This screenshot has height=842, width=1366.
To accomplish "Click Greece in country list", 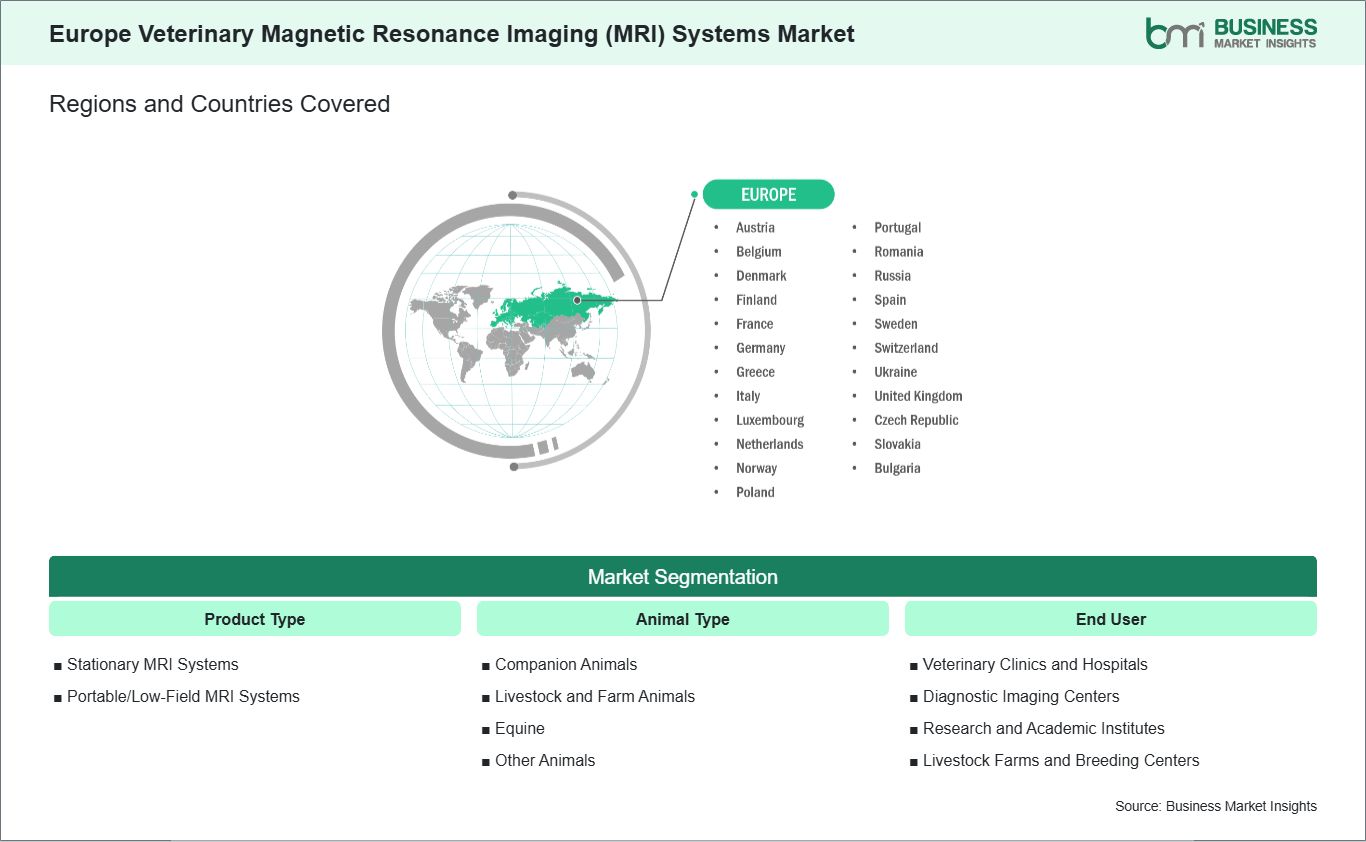I will [x=755, y=372].
